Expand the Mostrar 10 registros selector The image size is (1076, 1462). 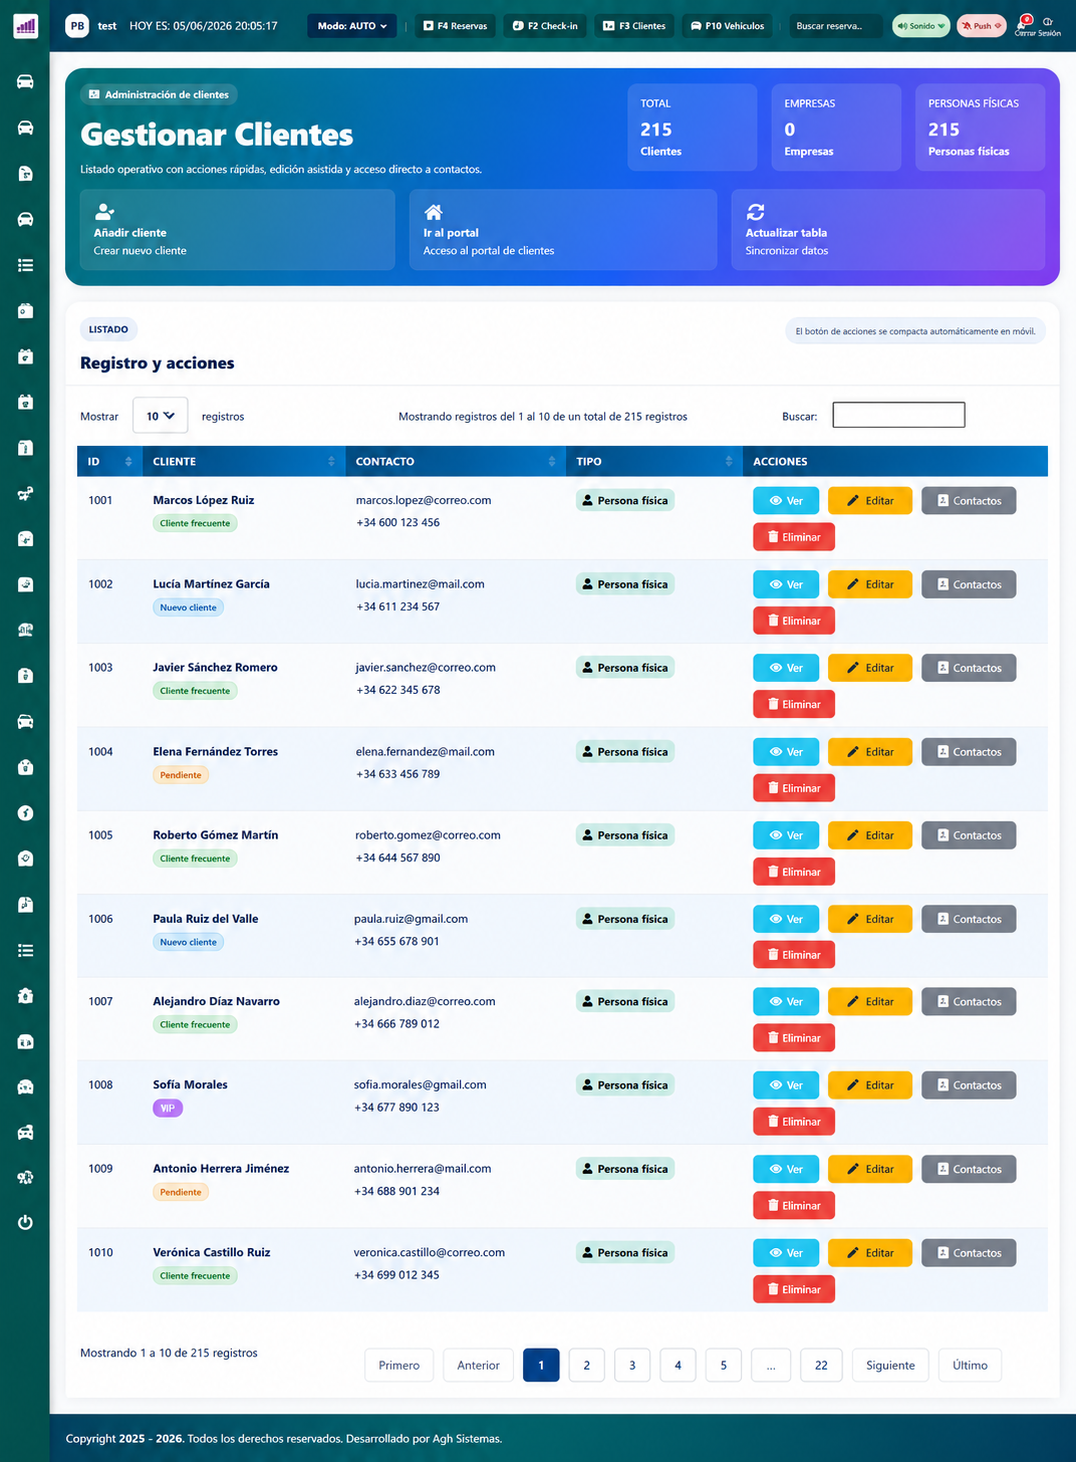pos(160,416)
